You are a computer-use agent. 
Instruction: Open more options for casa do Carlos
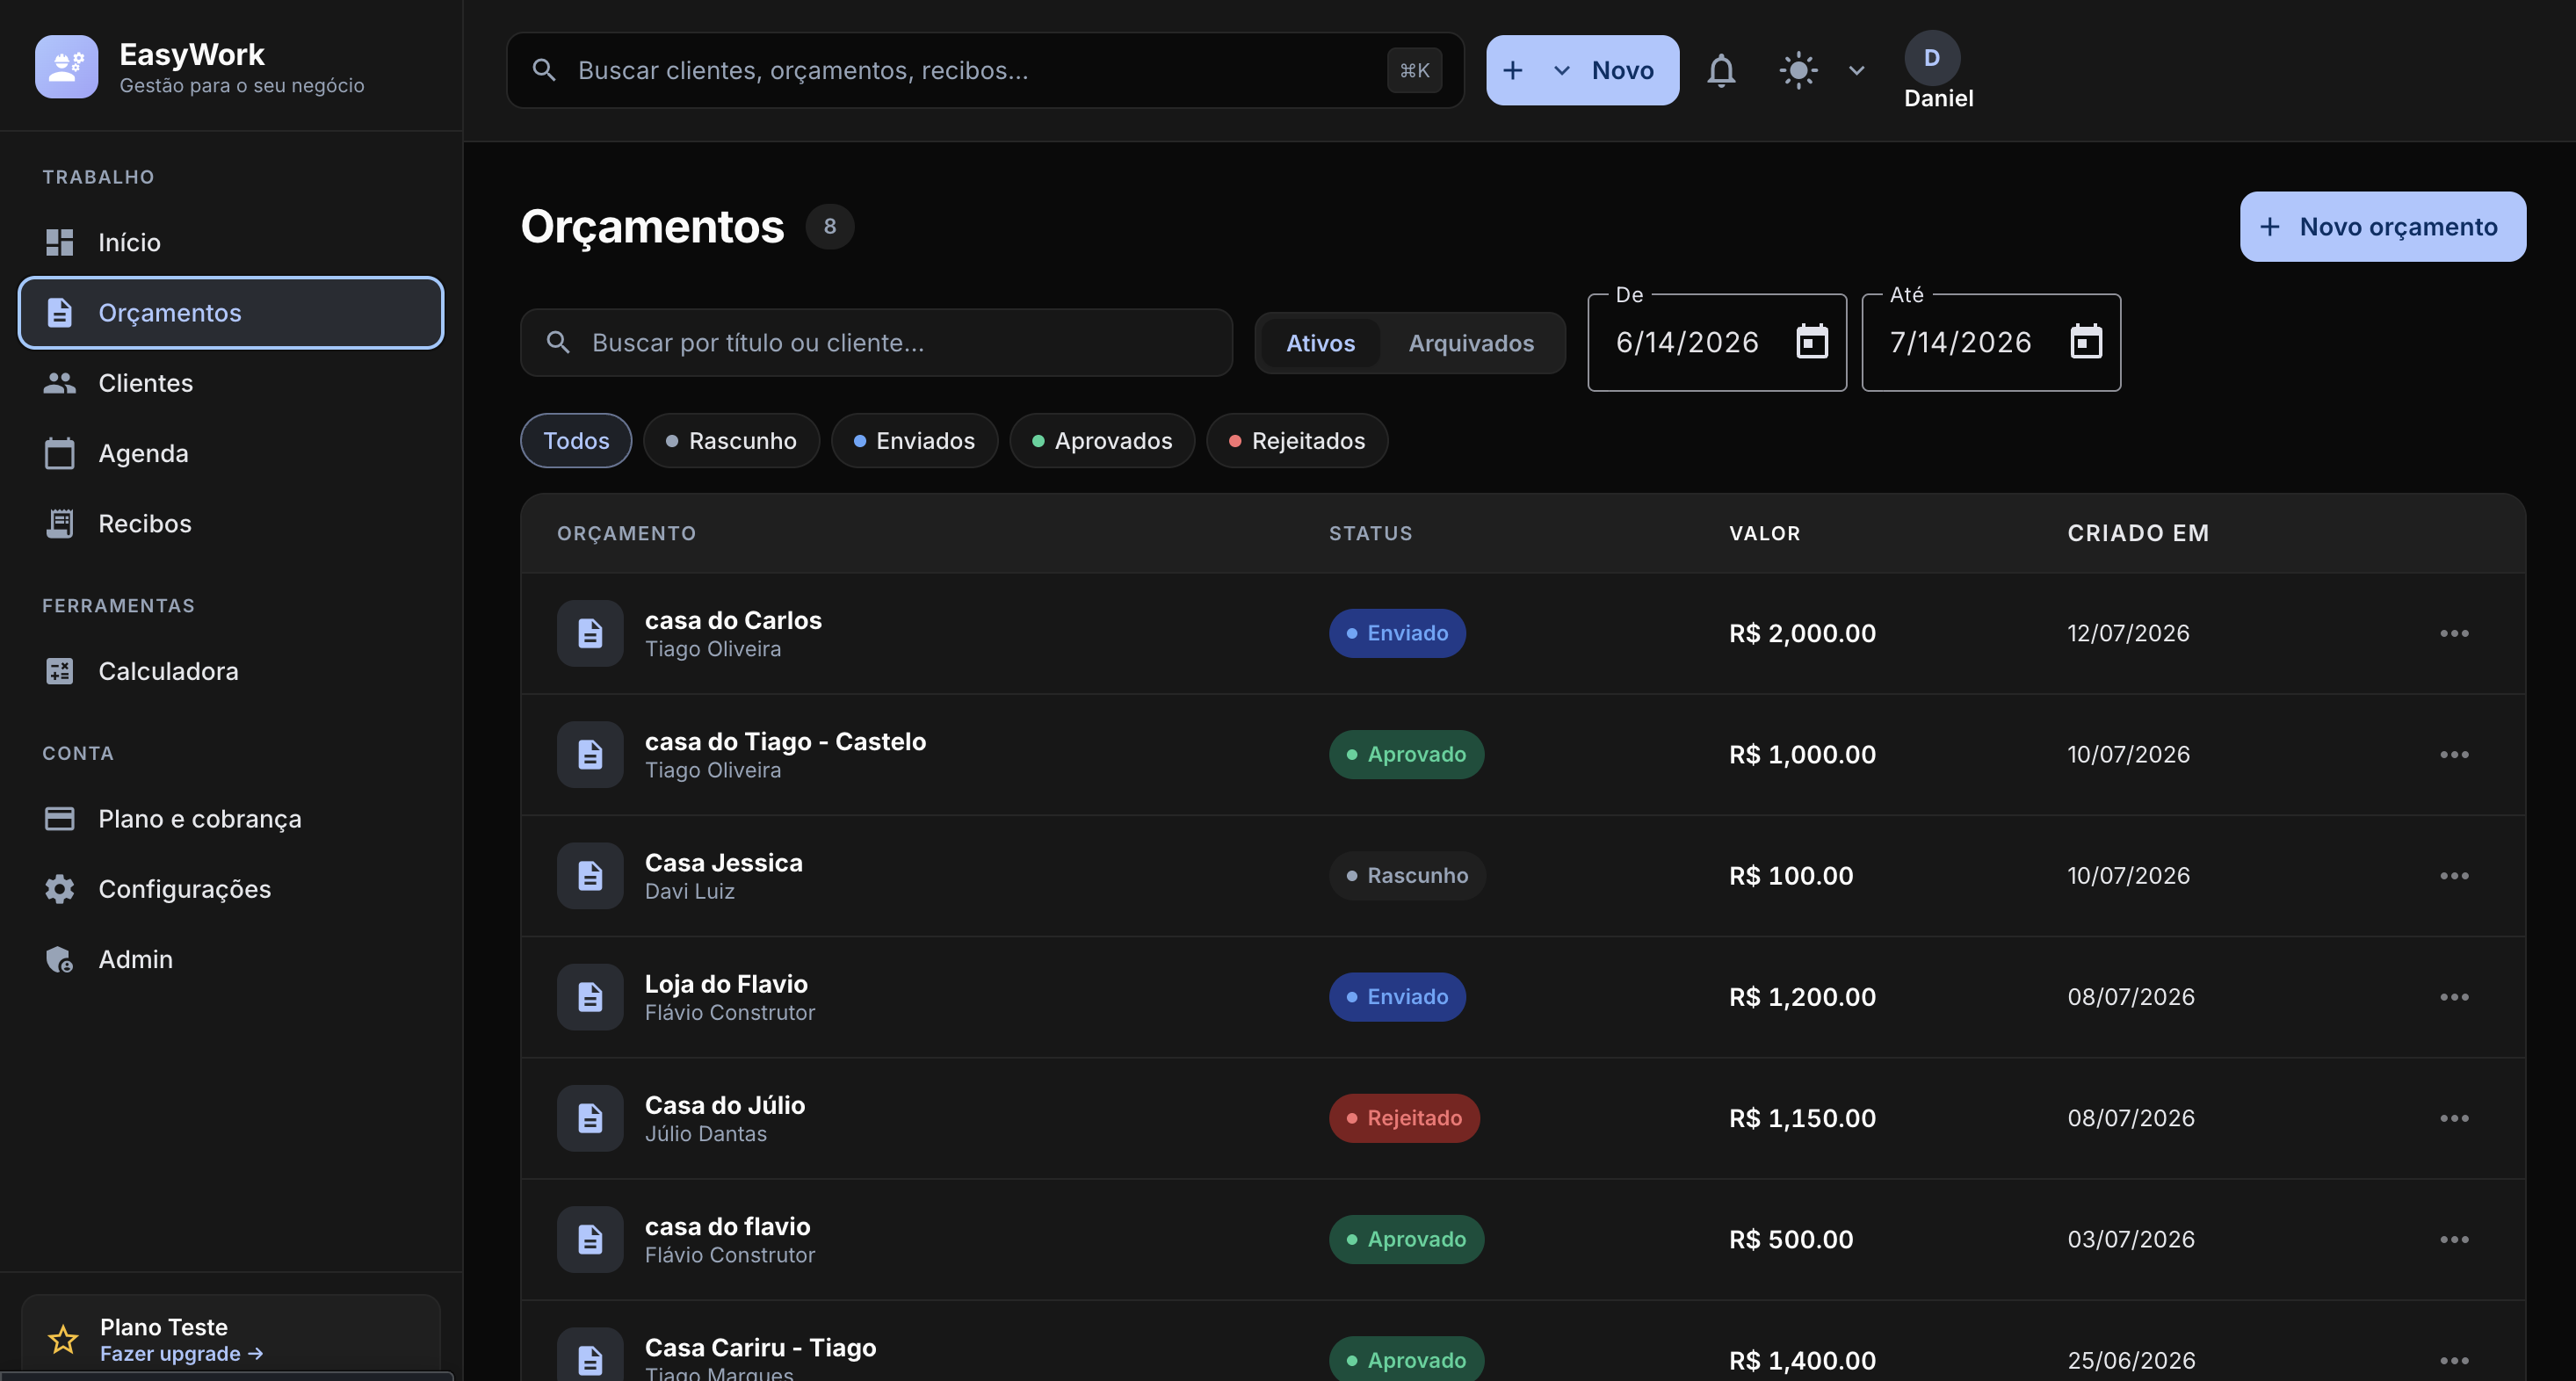(2454, 633)
